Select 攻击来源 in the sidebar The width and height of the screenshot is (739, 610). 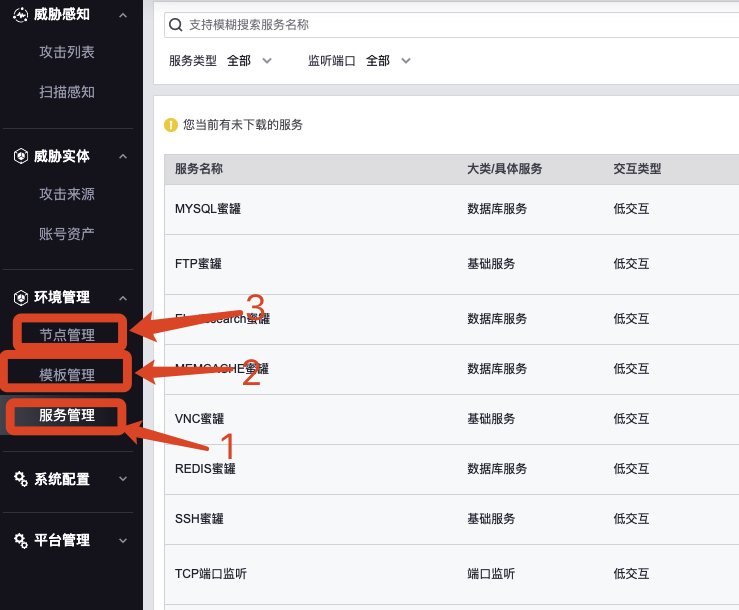[x=67, y=194]
